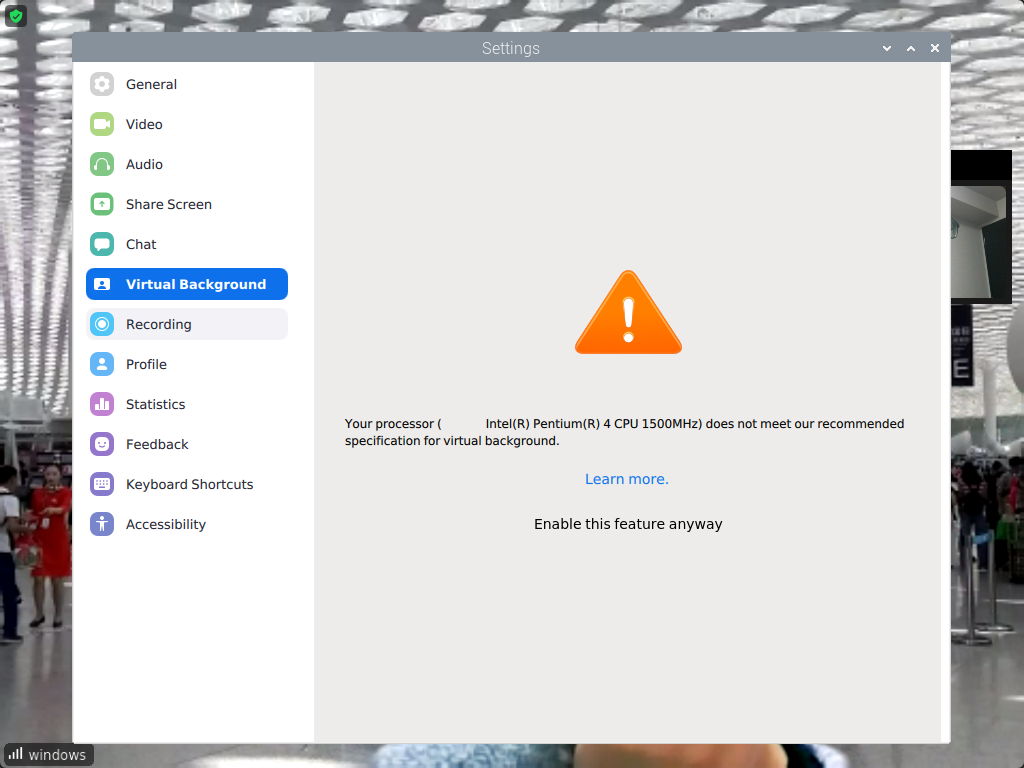Click the Profile avatar icon
Image resolution: width=1024 pixels, height=768 pixels.
pos(102,364)
